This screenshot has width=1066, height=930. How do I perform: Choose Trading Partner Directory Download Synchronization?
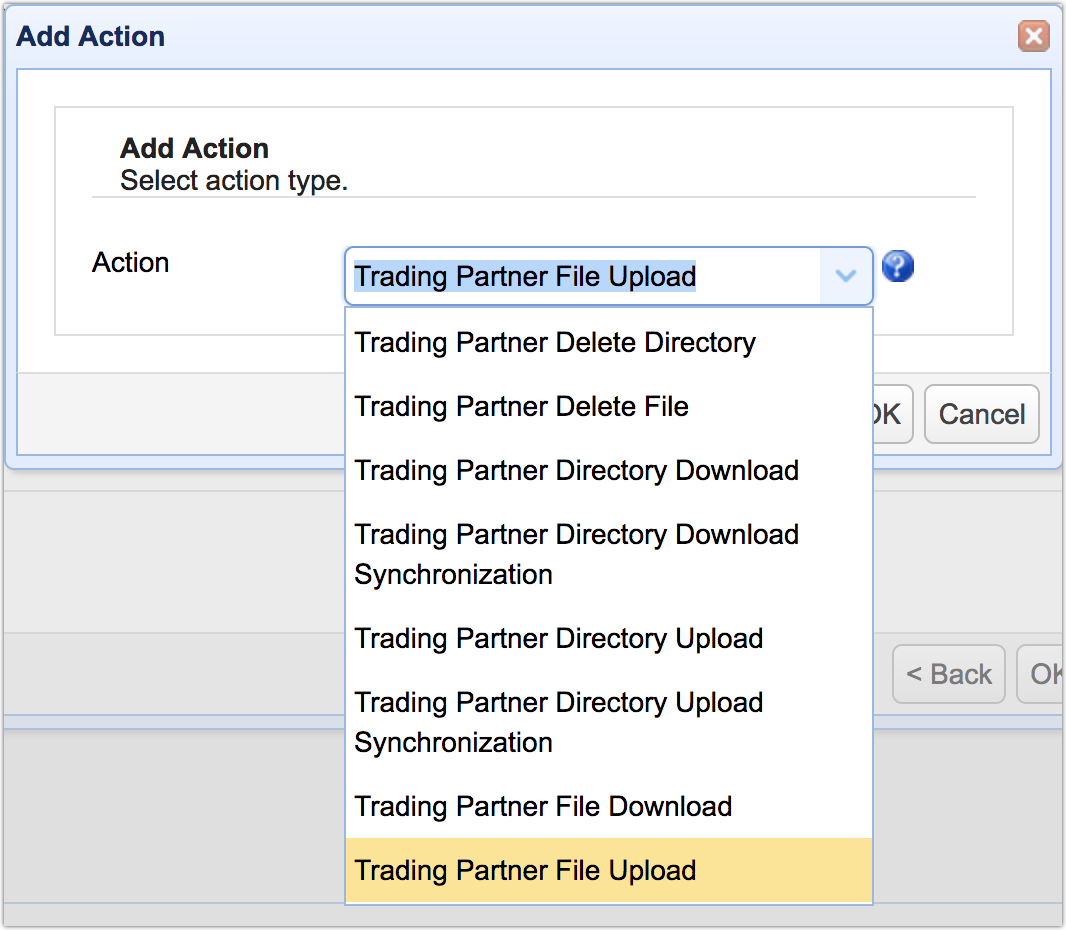pyautogui.click(x=609, y=554)
